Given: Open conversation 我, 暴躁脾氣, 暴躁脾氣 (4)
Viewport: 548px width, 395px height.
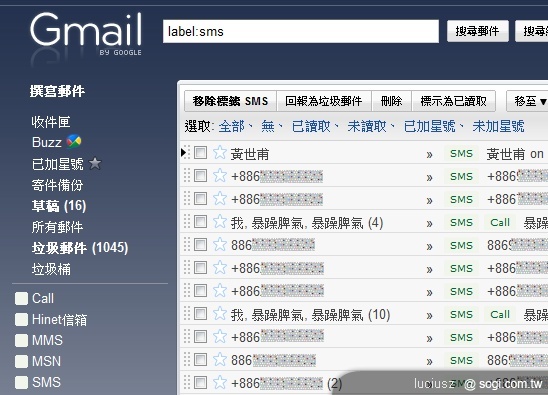Looking at the screenshot, I should click(x=307, y=223).
